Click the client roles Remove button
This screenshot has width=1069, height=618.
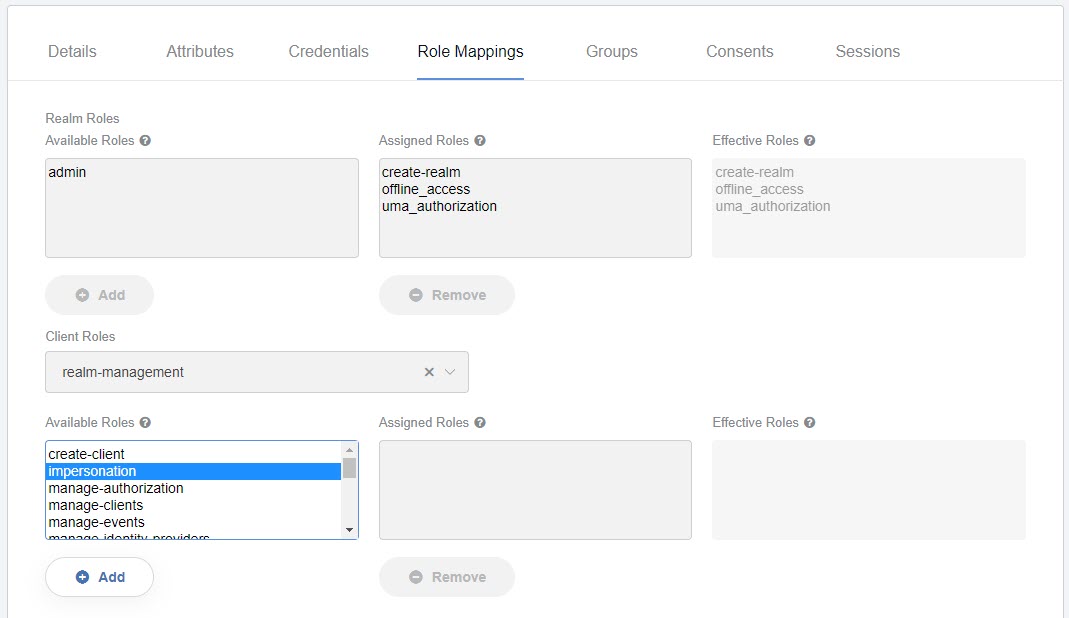(447, 577)
